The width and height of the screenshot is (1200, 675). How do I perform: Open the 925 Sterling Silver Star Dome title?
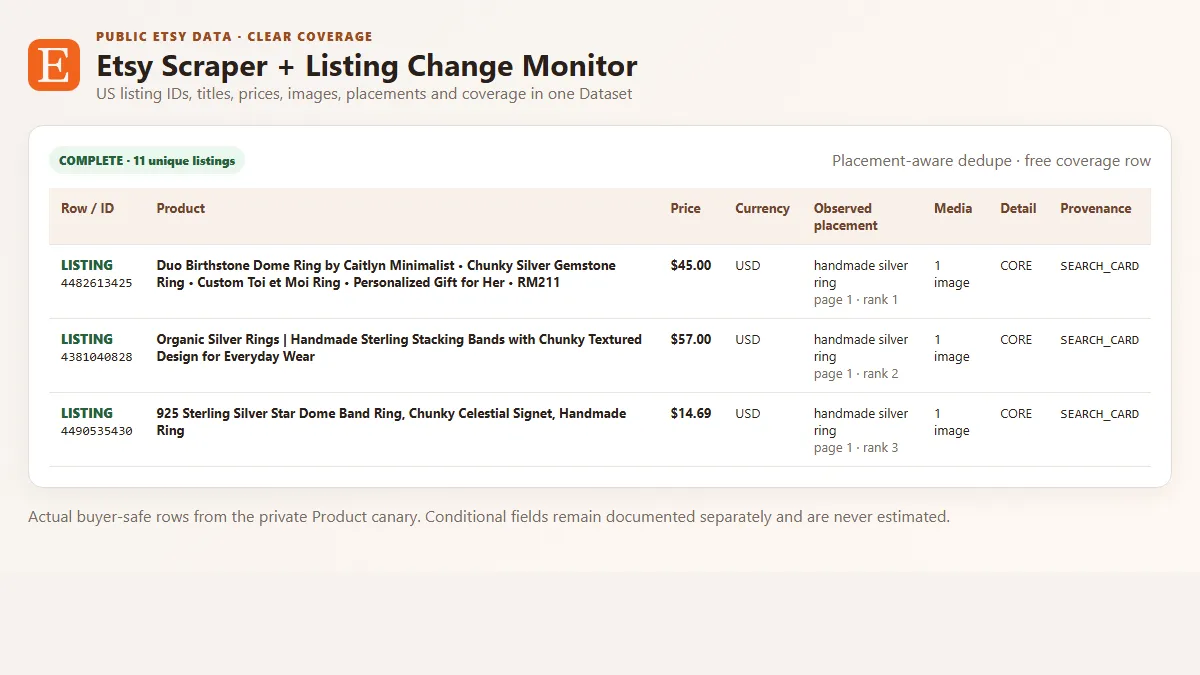(392, 422)
